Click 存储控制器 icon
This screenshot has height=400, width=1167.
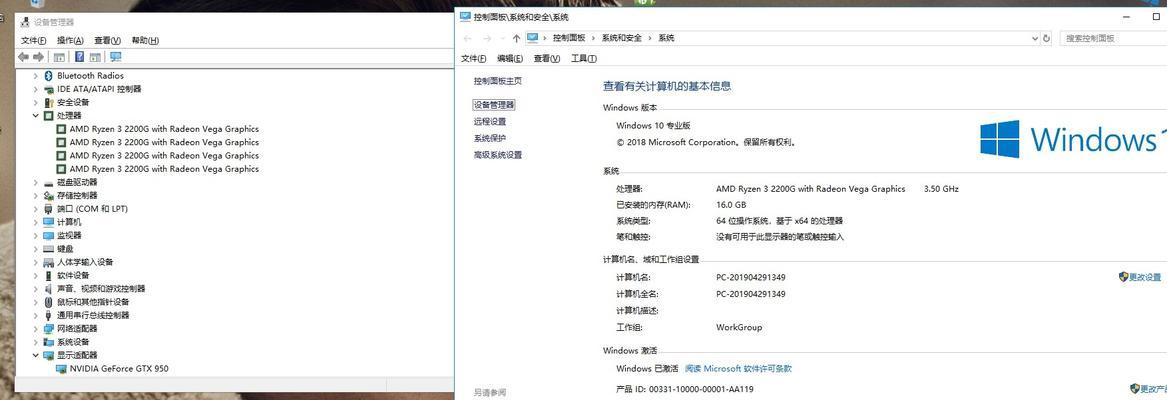pos(48,196)
